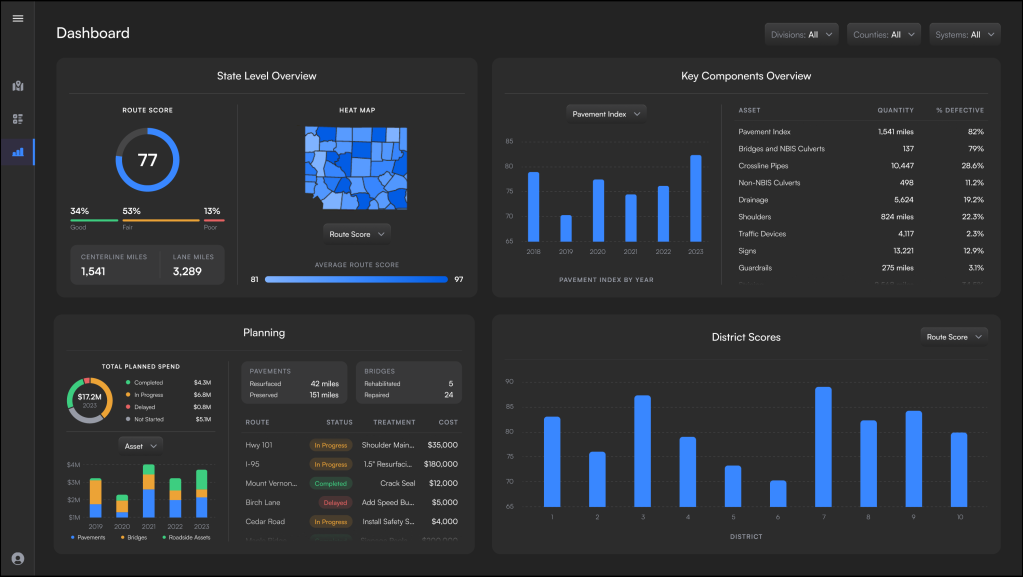Open the hamburger menu at top left
The height and width of the screenshot is (577, 1023).
(17, 17)
